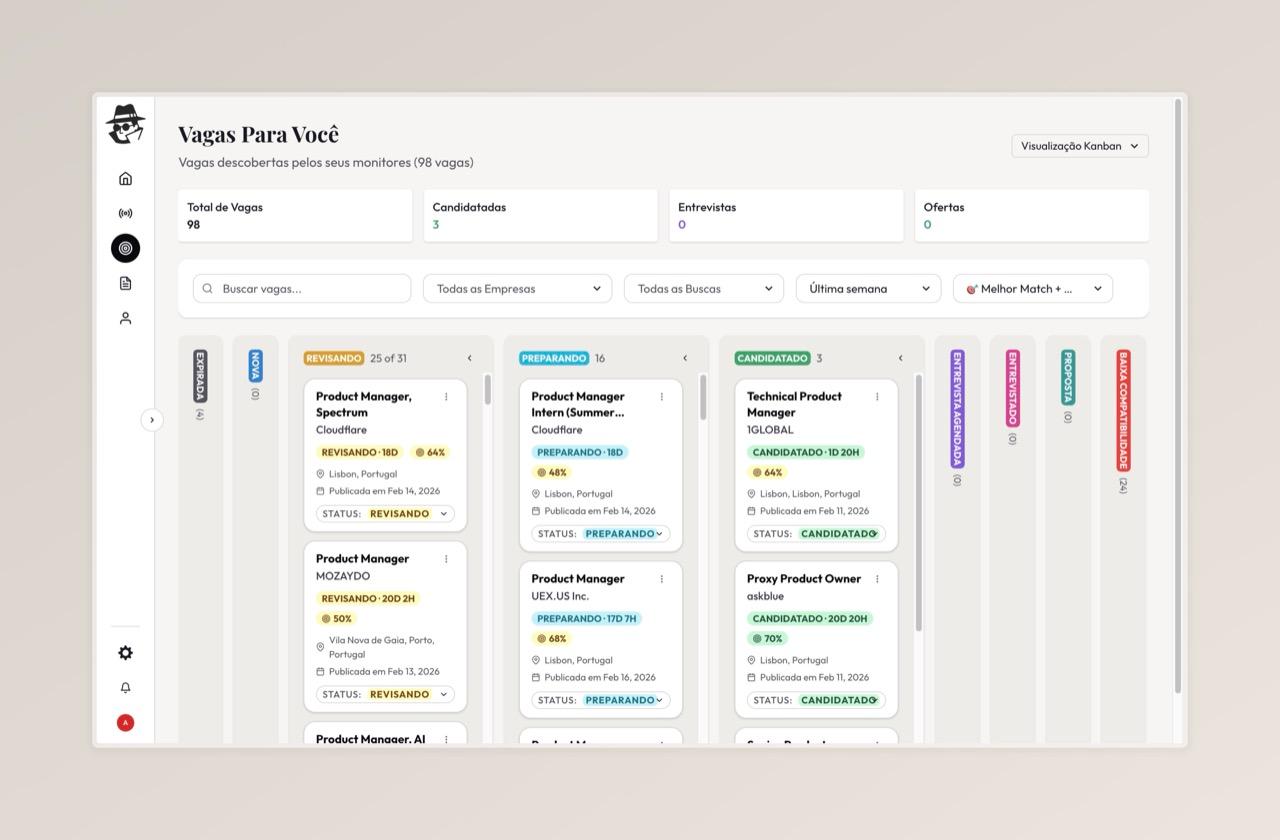Open the kebab menu on Product Manager, Spectrum card
The width and height of the screenshot is (1280, 840).
(446, 396)
